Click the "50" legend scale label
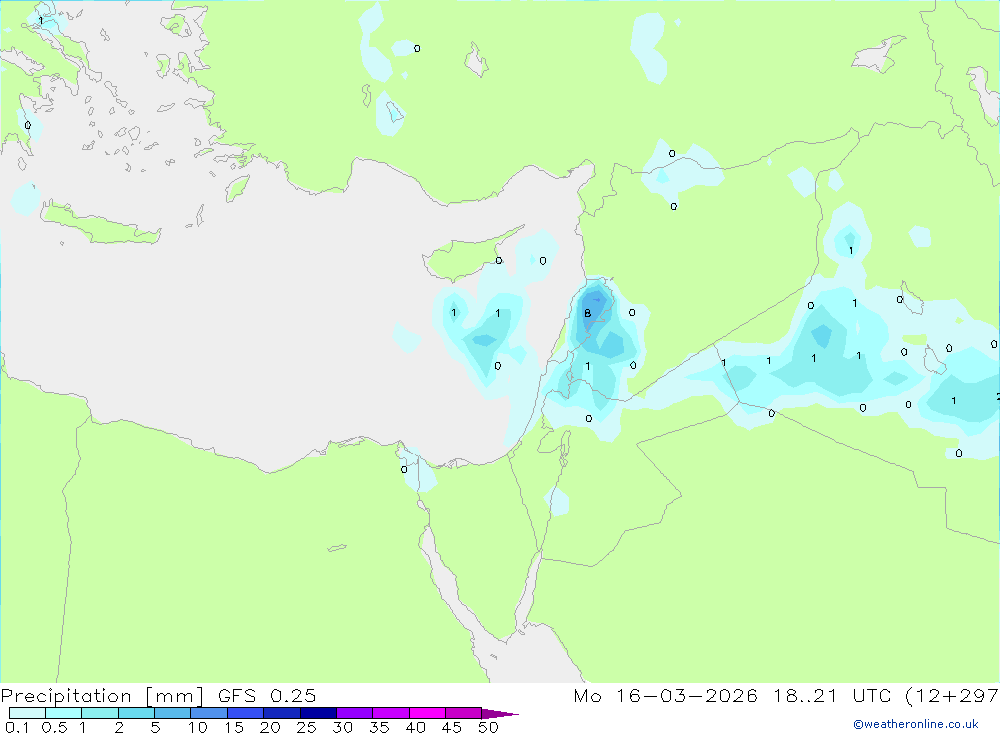Screen dimensions: 1000x733 [x=489, y=727]
